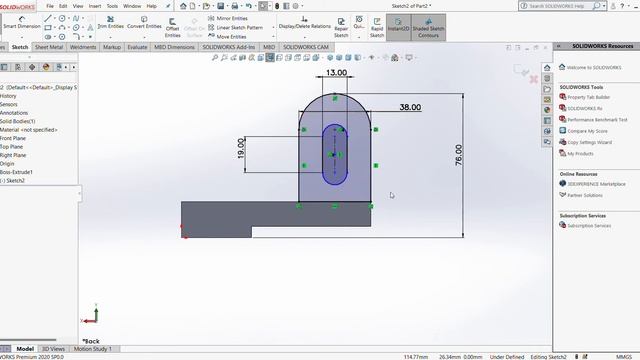Switch to the Evaluate tab
The image size is (640, 360).
[137, 47]
